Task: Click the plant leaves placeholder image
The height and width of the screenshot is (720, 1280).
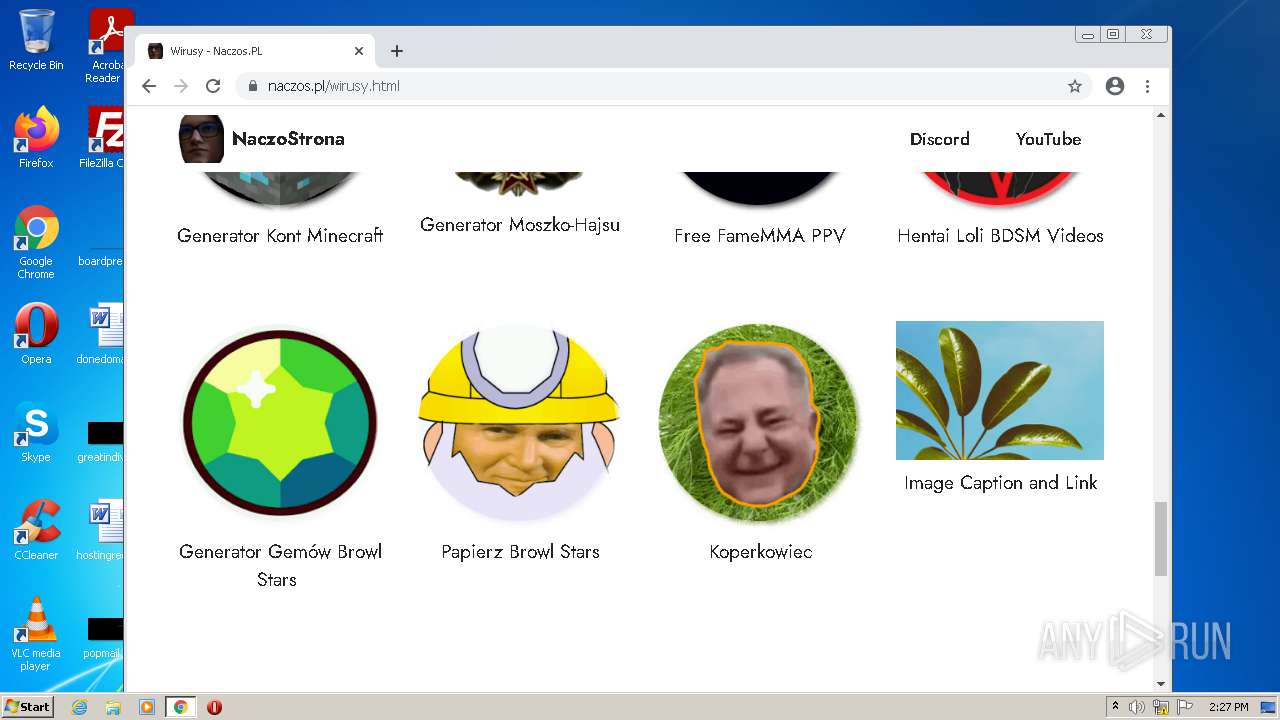Action: [1000, 390]
